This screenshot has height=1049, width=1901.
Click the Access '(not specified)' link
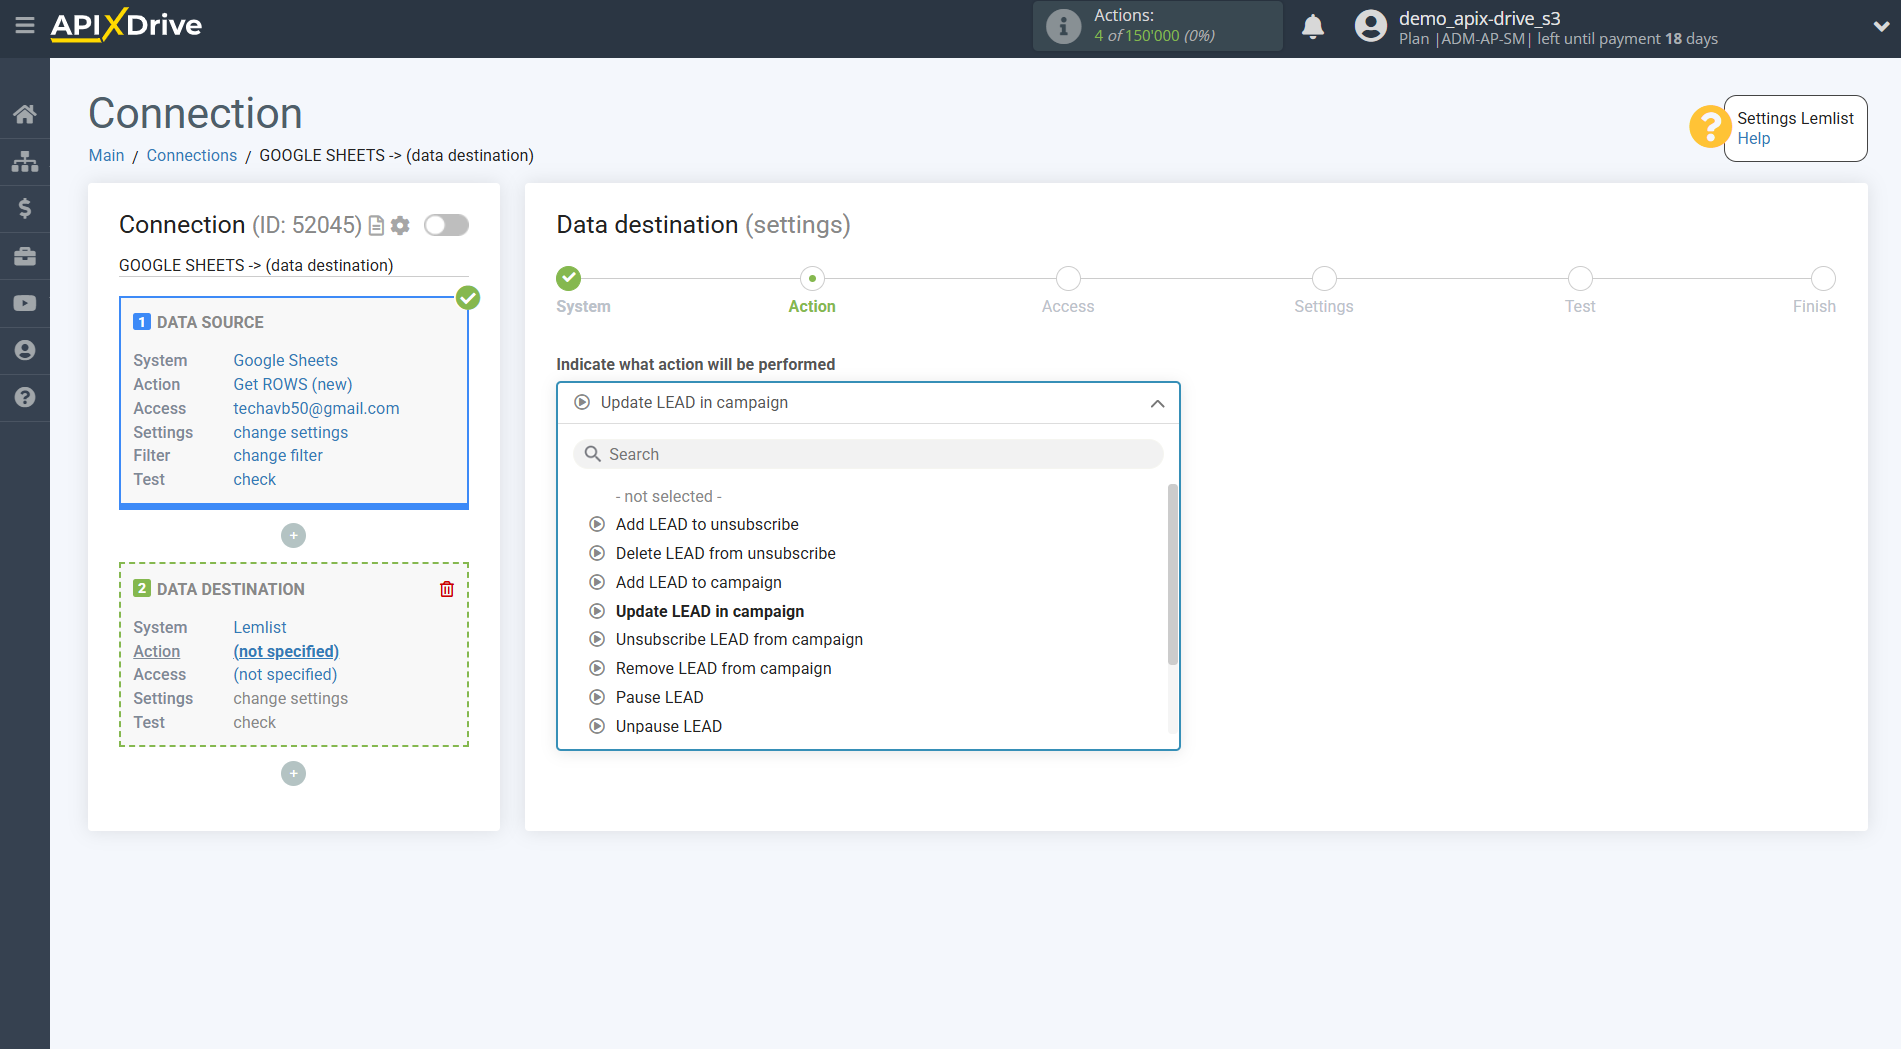click(x=285, y=674)
